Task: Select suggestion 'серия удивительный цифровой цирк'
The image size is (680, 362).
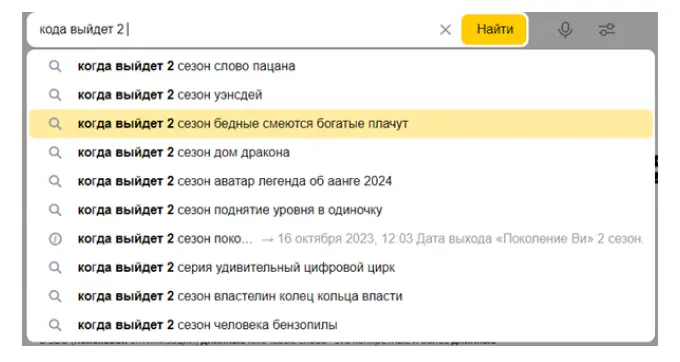Action: (340, 267)
